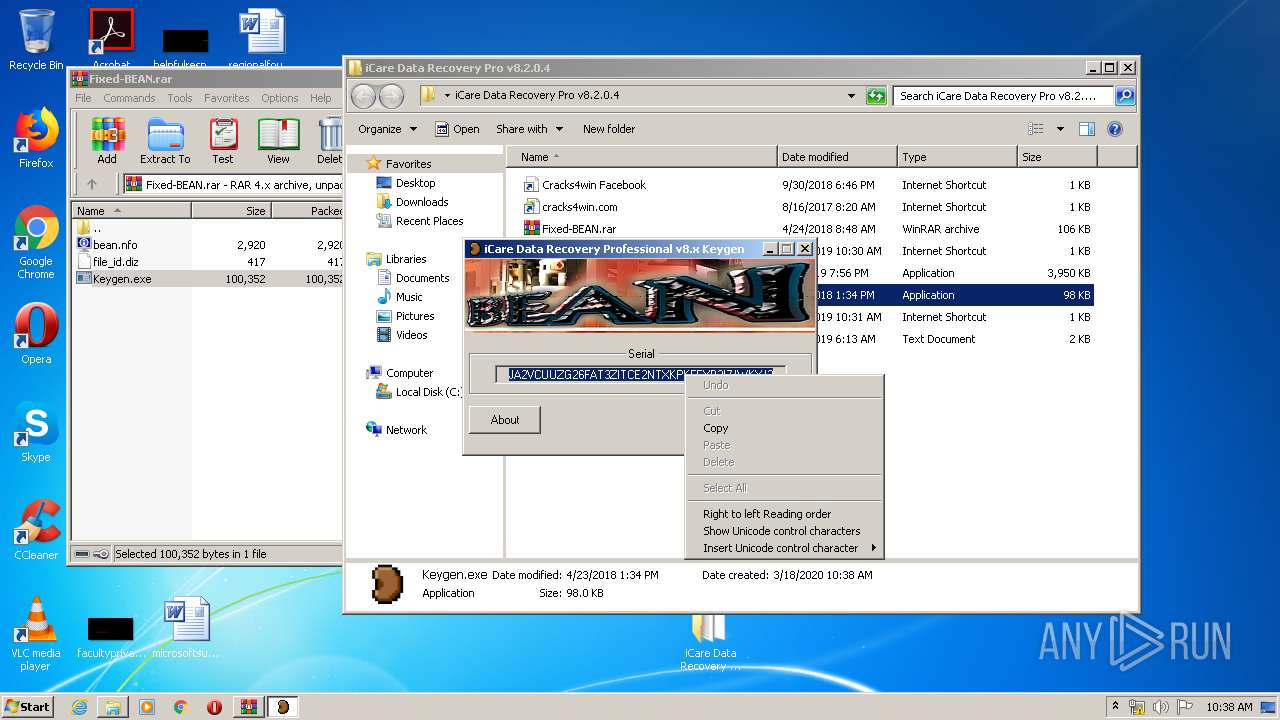This screenshot has height=720, width=1280.
Task: Select Cracks4win Facebook shortcut file
Action: (594, 185)
